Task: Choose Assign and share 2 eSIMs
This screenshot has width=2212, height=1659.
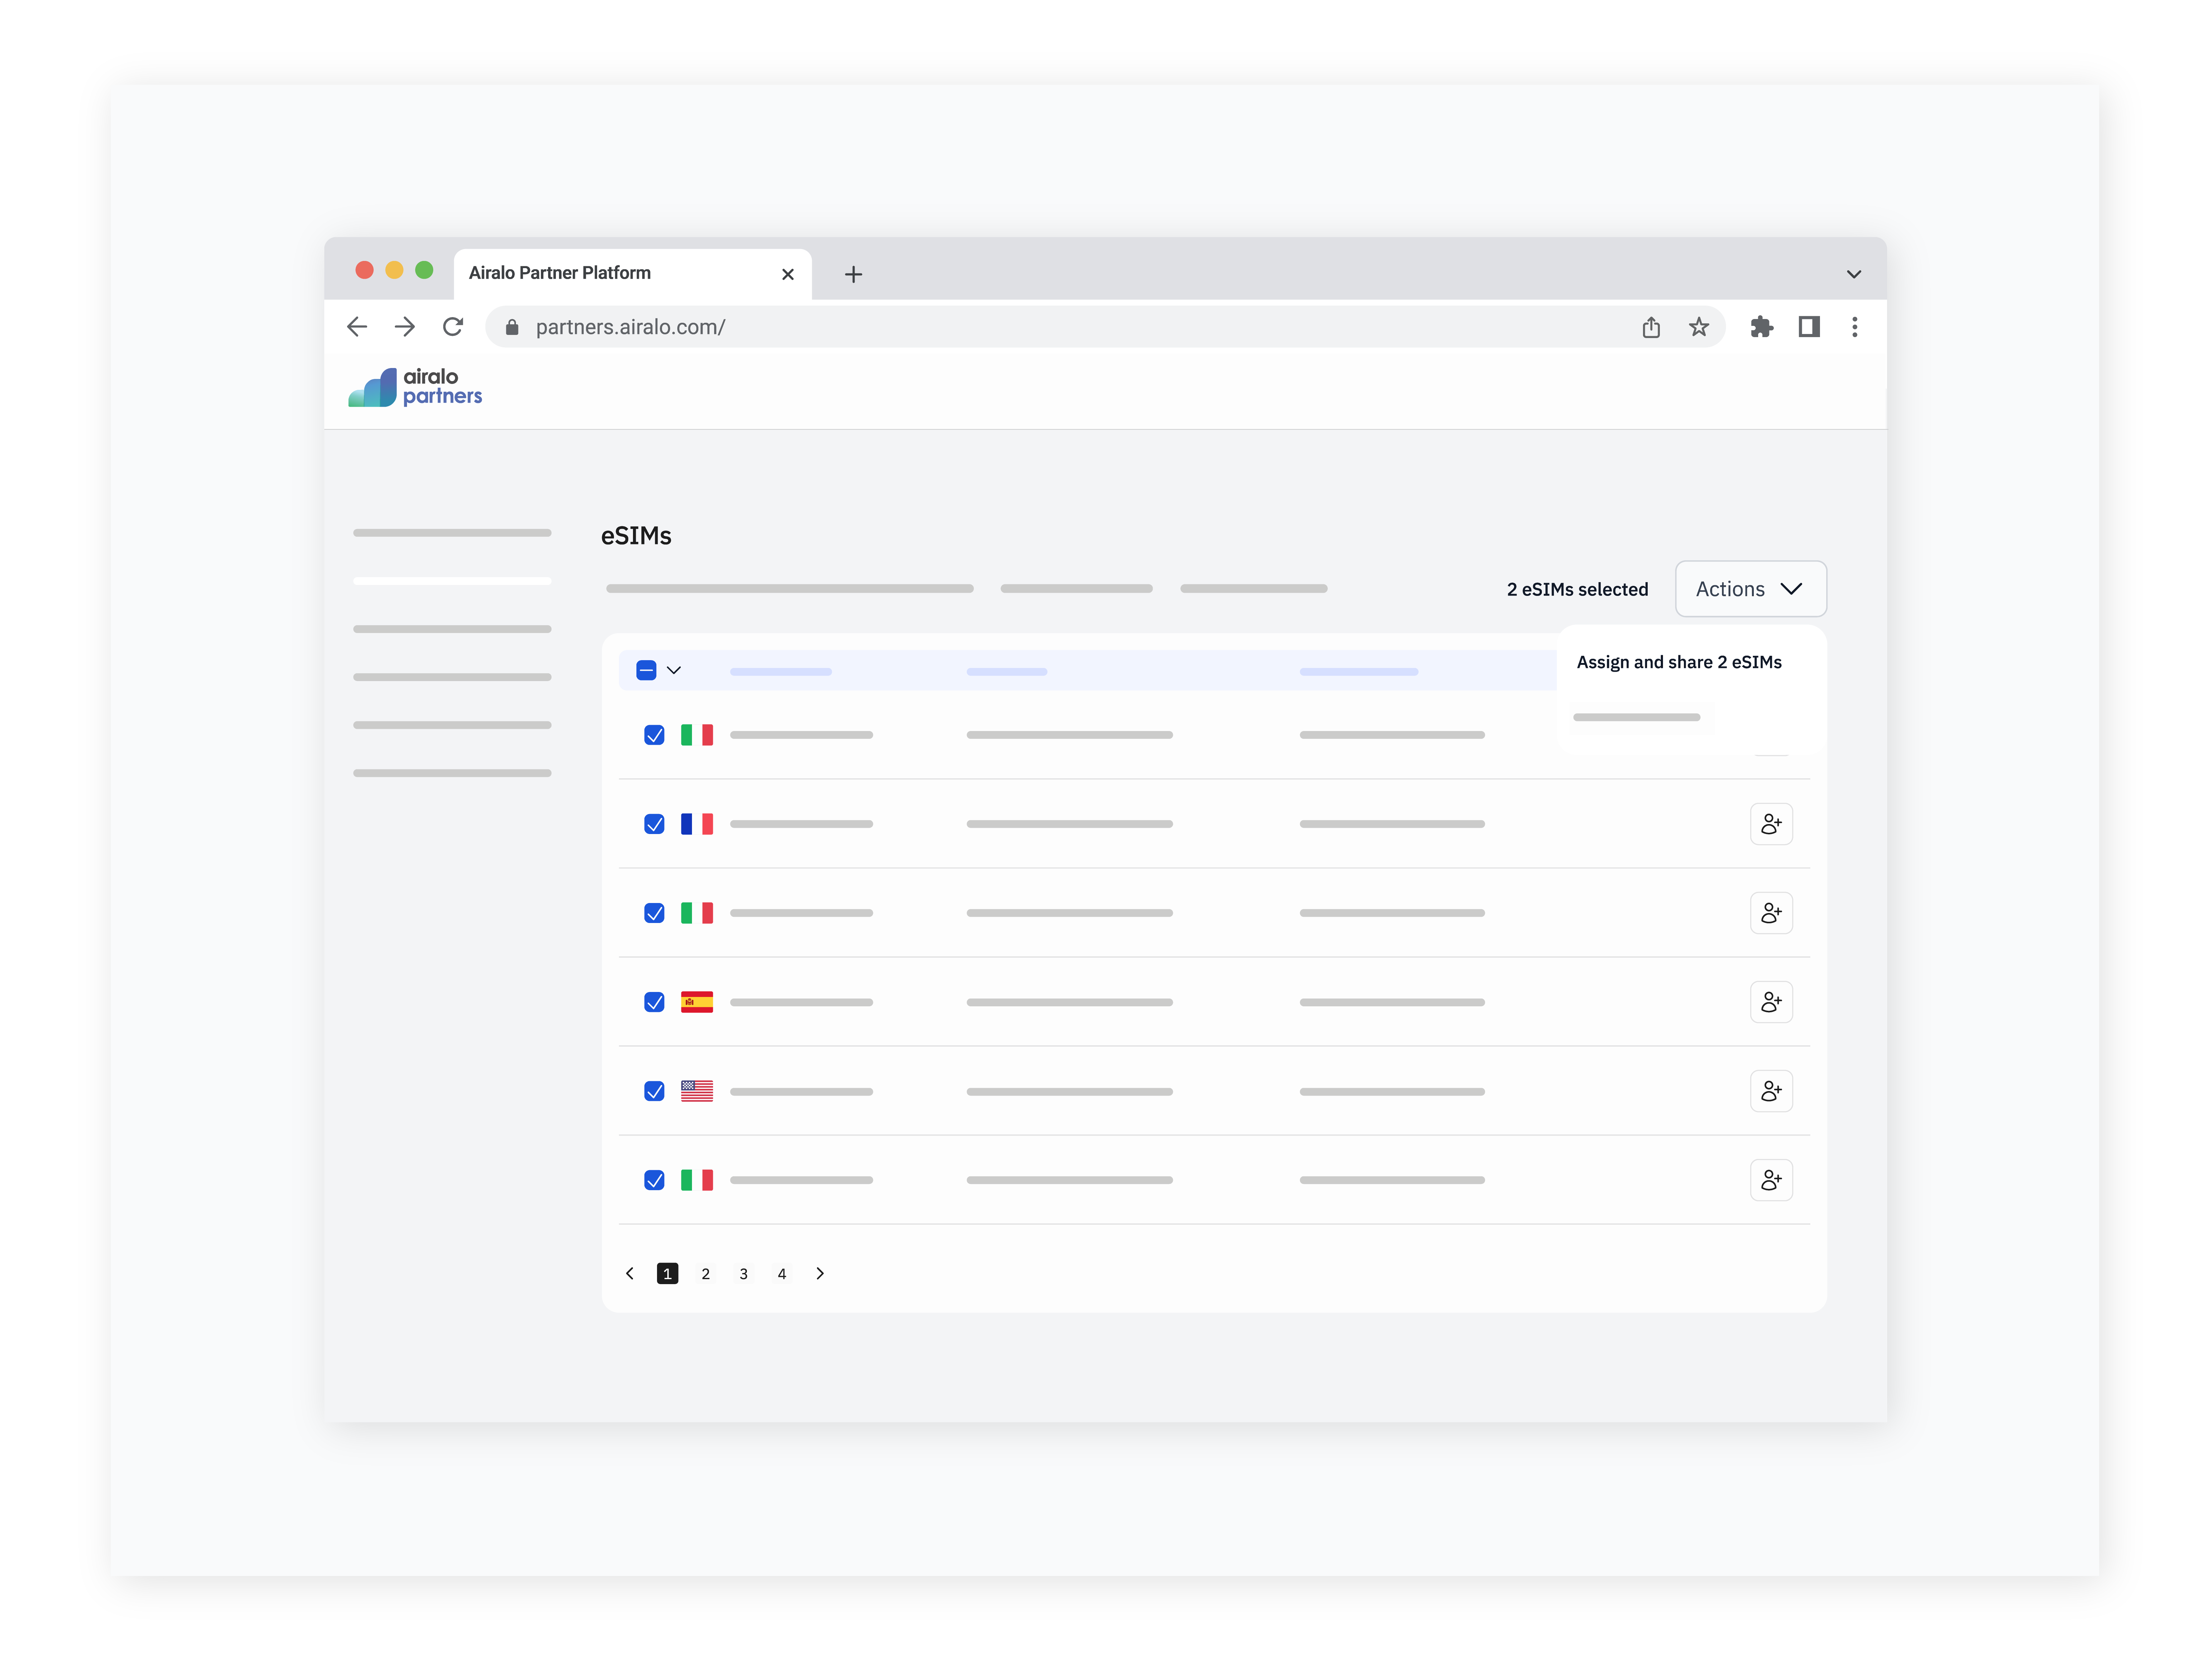Action: click(1679, 662)
